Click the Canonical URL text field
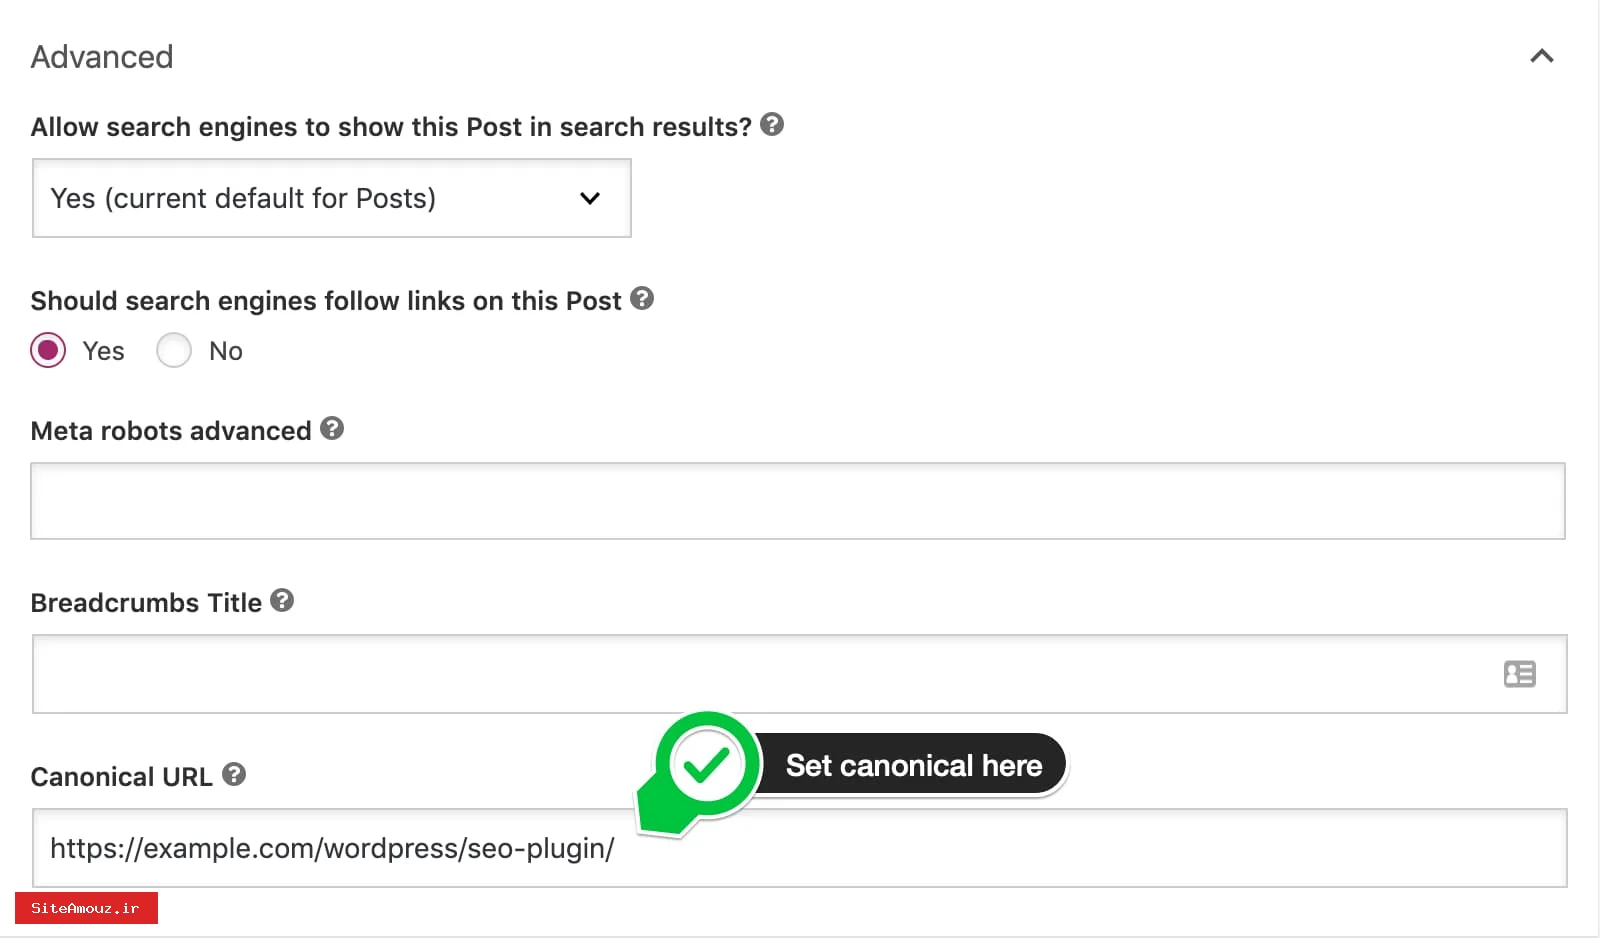Image resolution: width=1600 pixels, height=938 pixels. [x=1000, y=848]
